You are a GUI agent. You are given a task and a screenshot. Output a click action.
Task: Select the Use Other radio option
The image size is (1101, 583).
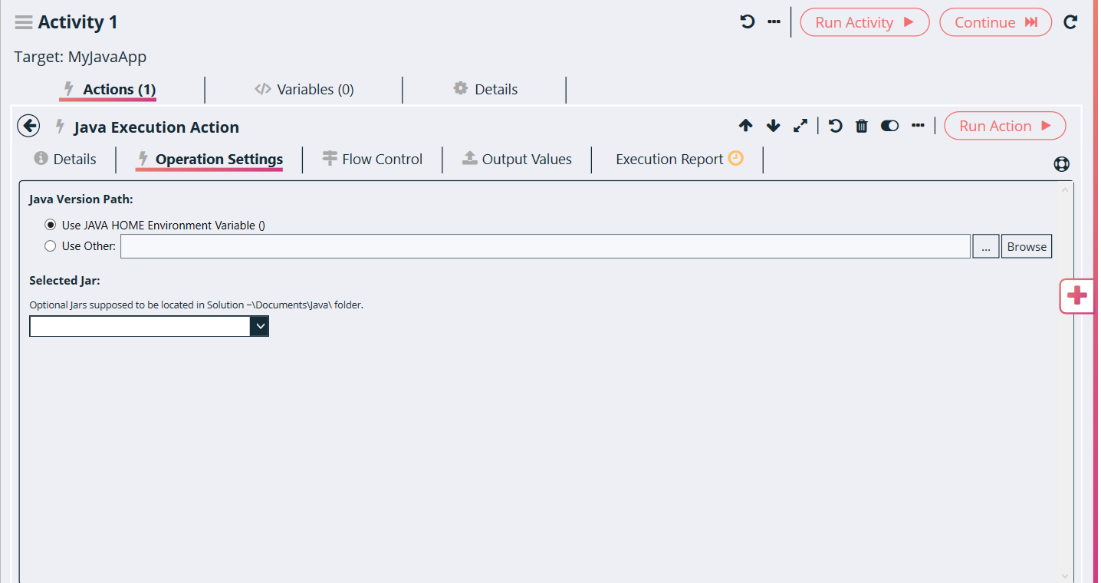(x=50, y=246)
